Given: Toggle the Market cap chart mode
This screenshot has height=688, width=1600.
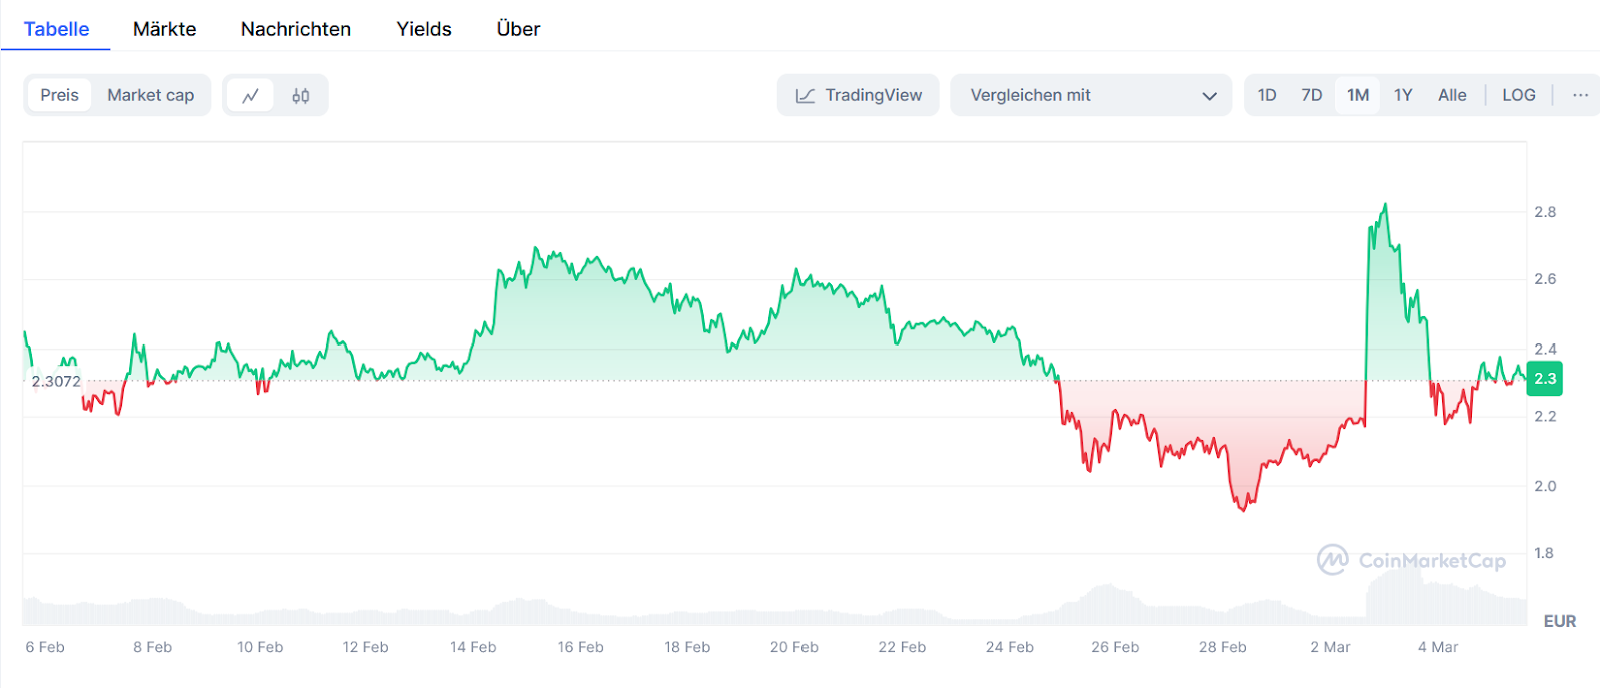Looking at the screenshot, I should point(151,95).
